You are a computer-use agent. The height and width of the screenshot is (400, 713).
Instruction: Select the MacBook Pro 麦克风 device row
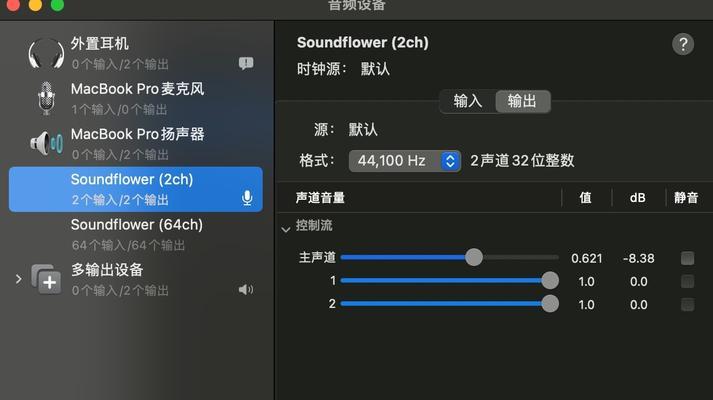136,98
